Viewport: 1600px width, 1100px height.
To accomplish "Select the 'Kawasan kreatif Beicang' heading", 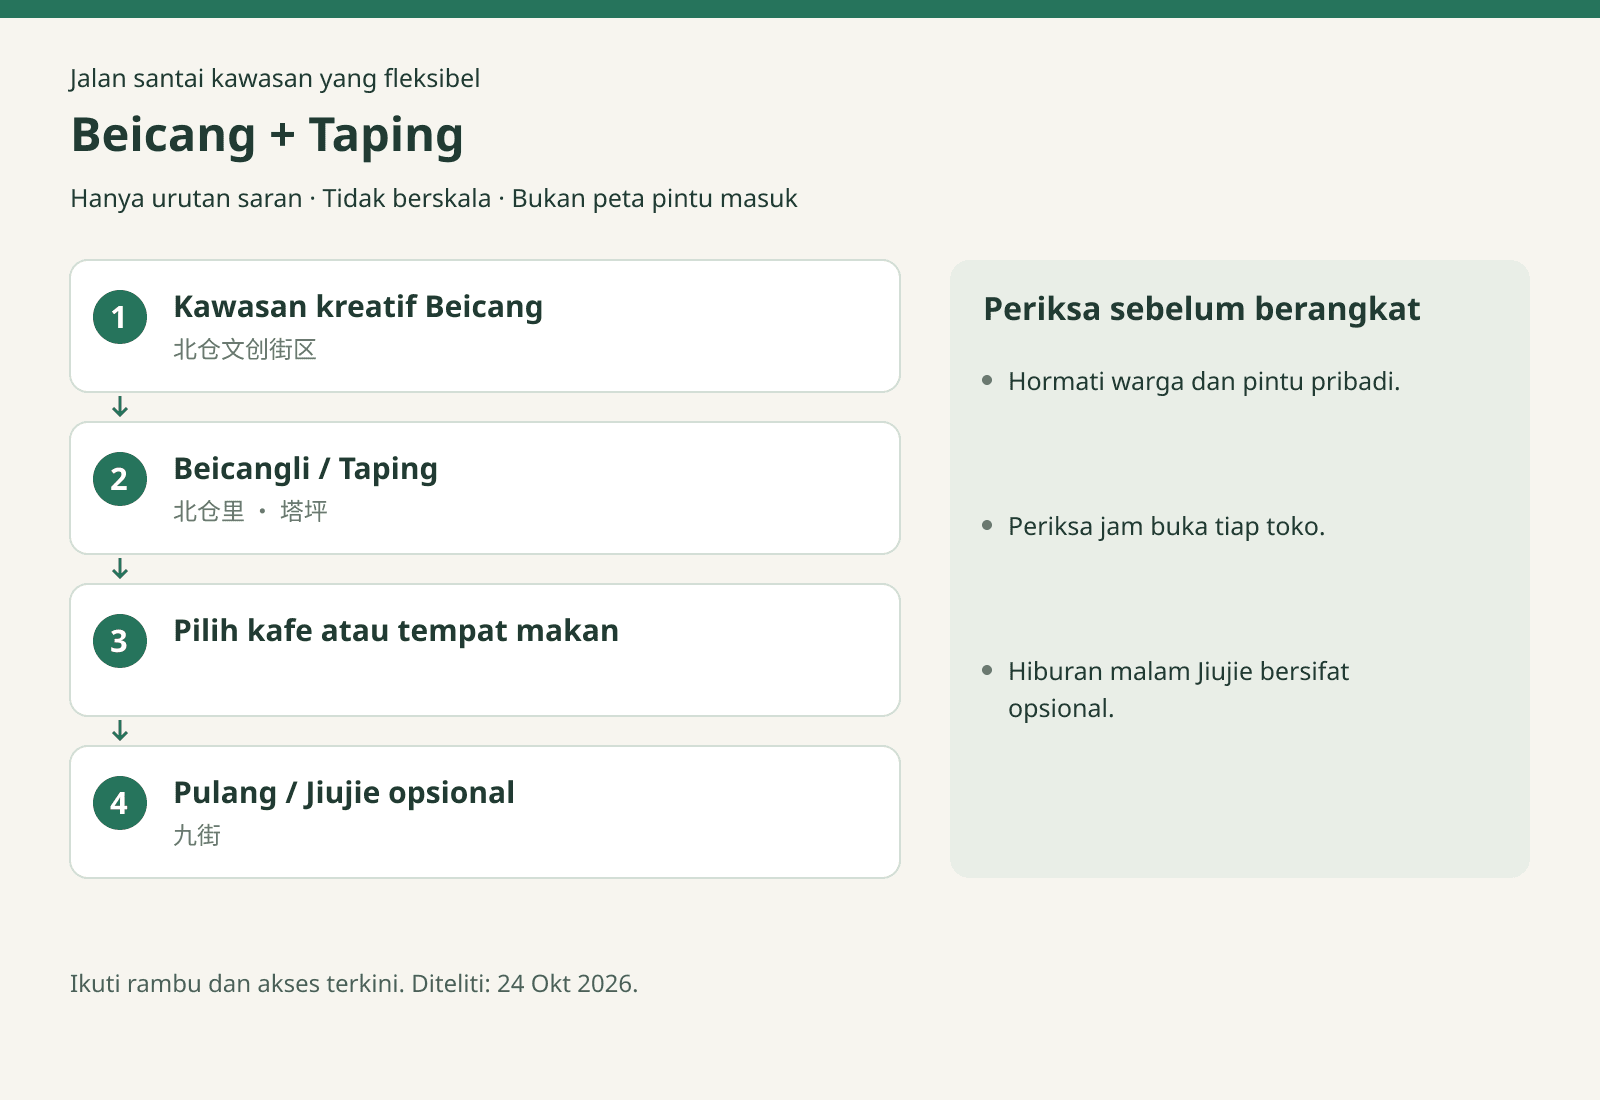I will coord(358,307).
